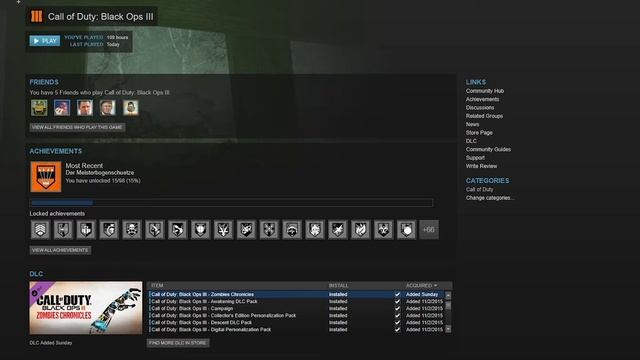Click the achievements progress bar
The image size is (640, 360).
tap(231, 202)
